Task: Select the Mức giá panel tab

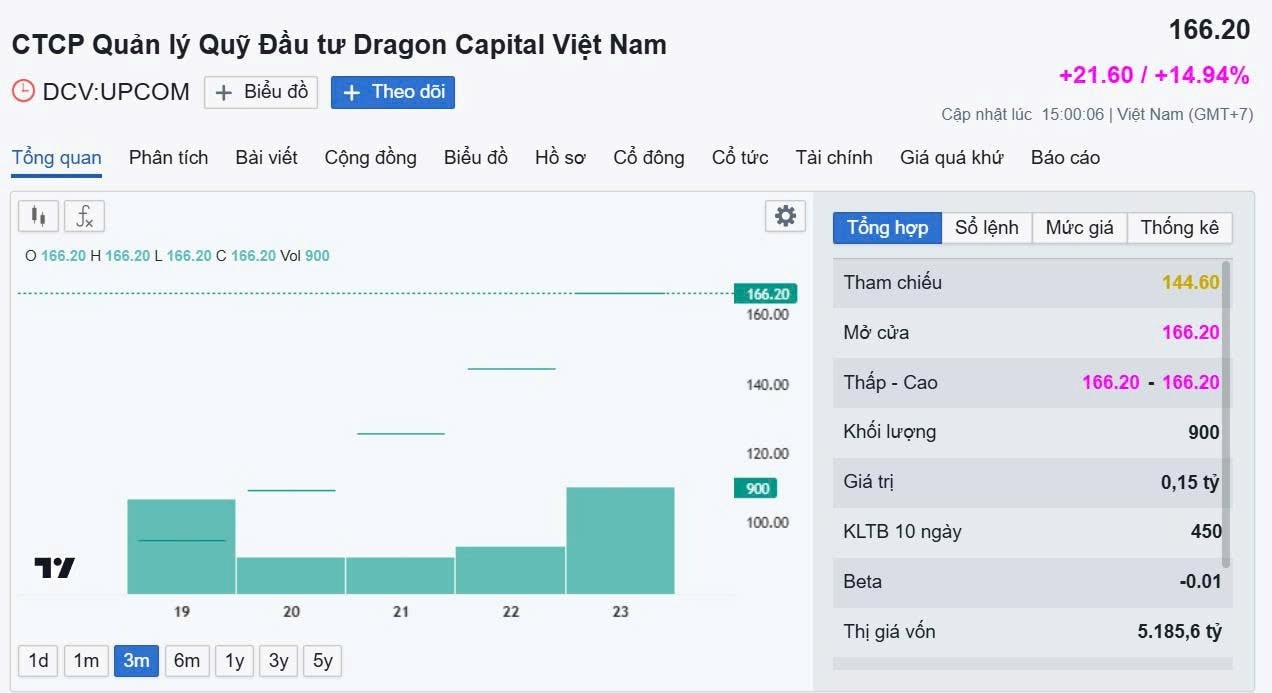Action: 1079,228
